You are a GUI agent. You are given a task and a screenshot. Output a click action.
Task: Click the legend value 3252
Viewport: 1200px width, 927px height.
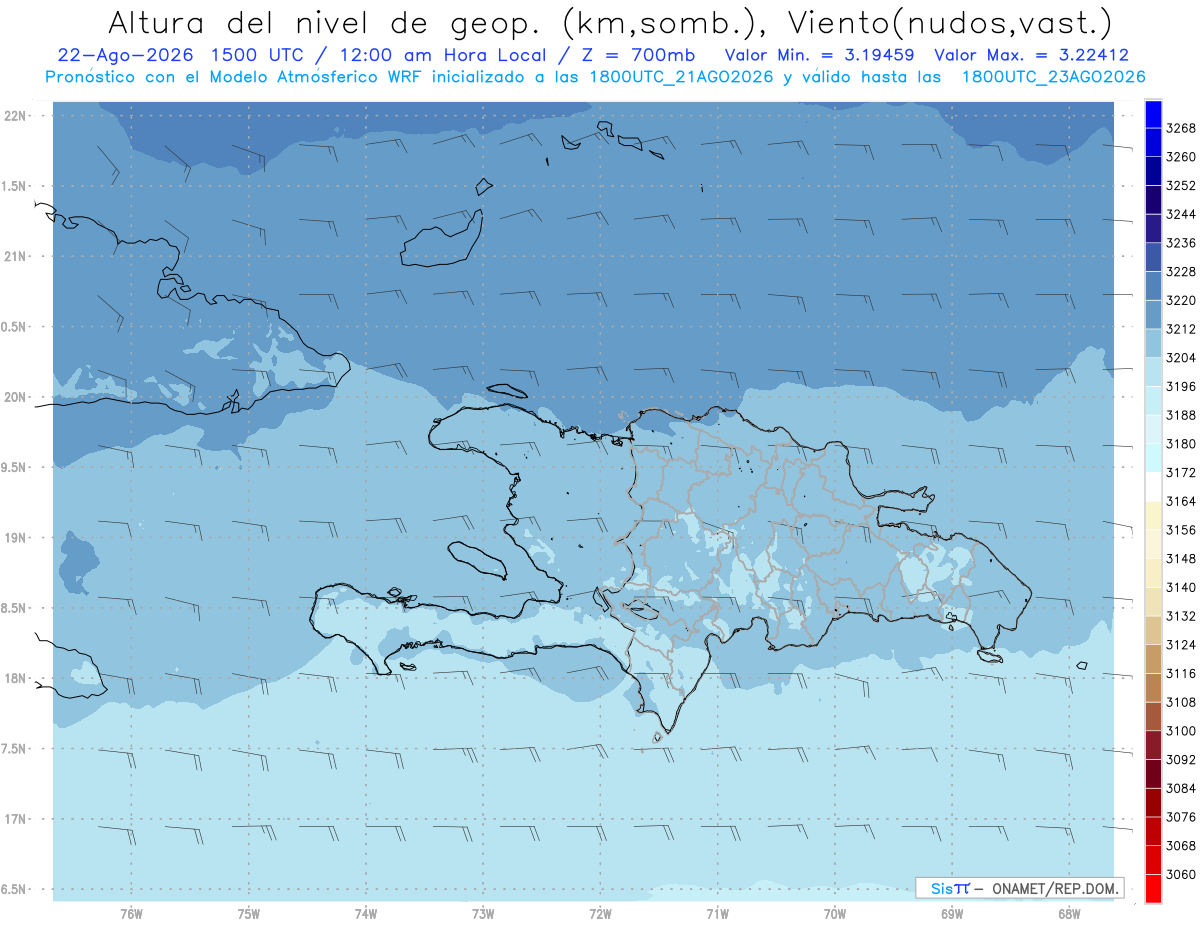pos(1180,186)
